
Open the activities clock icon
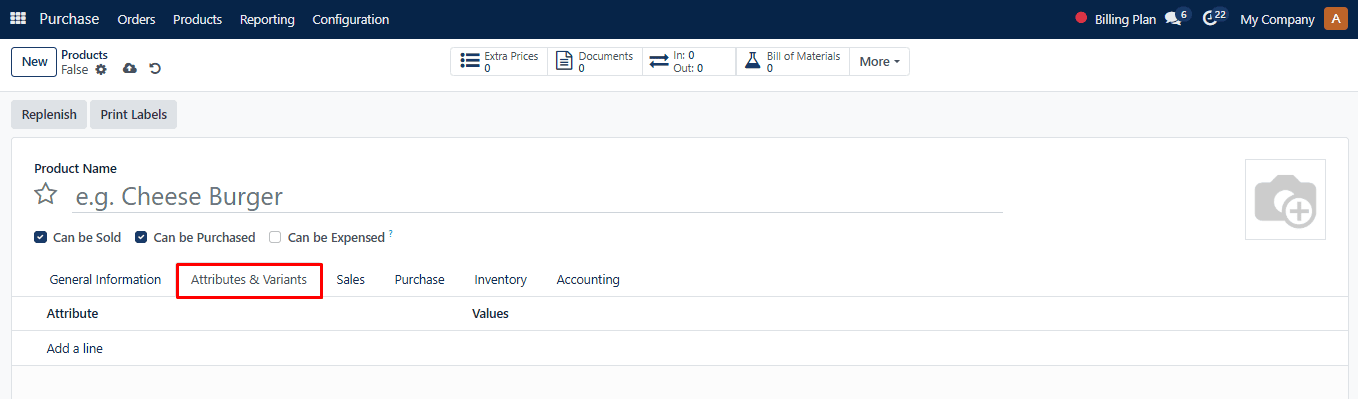[1210, 19]
